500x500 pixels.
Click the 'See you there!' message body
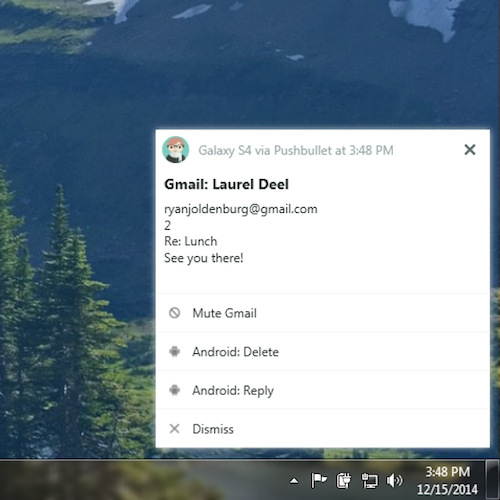pyautogui.click(x=204, y=258)
